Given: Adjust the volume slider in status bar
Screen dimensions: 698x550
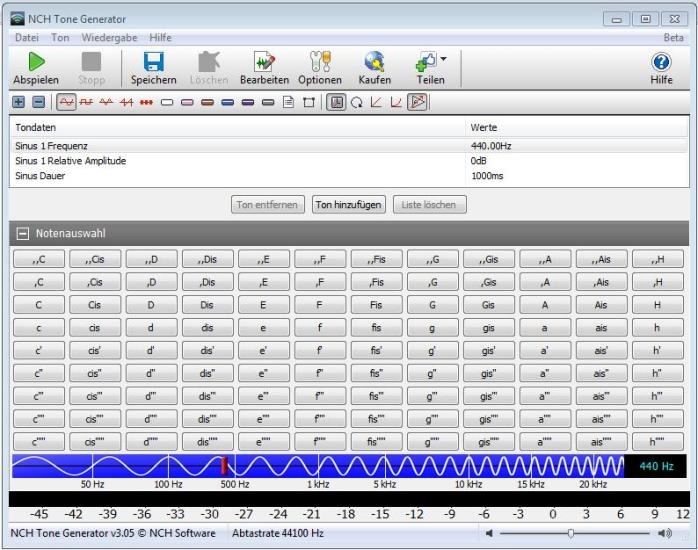Looking at the screenshot, I should point(571,534).
